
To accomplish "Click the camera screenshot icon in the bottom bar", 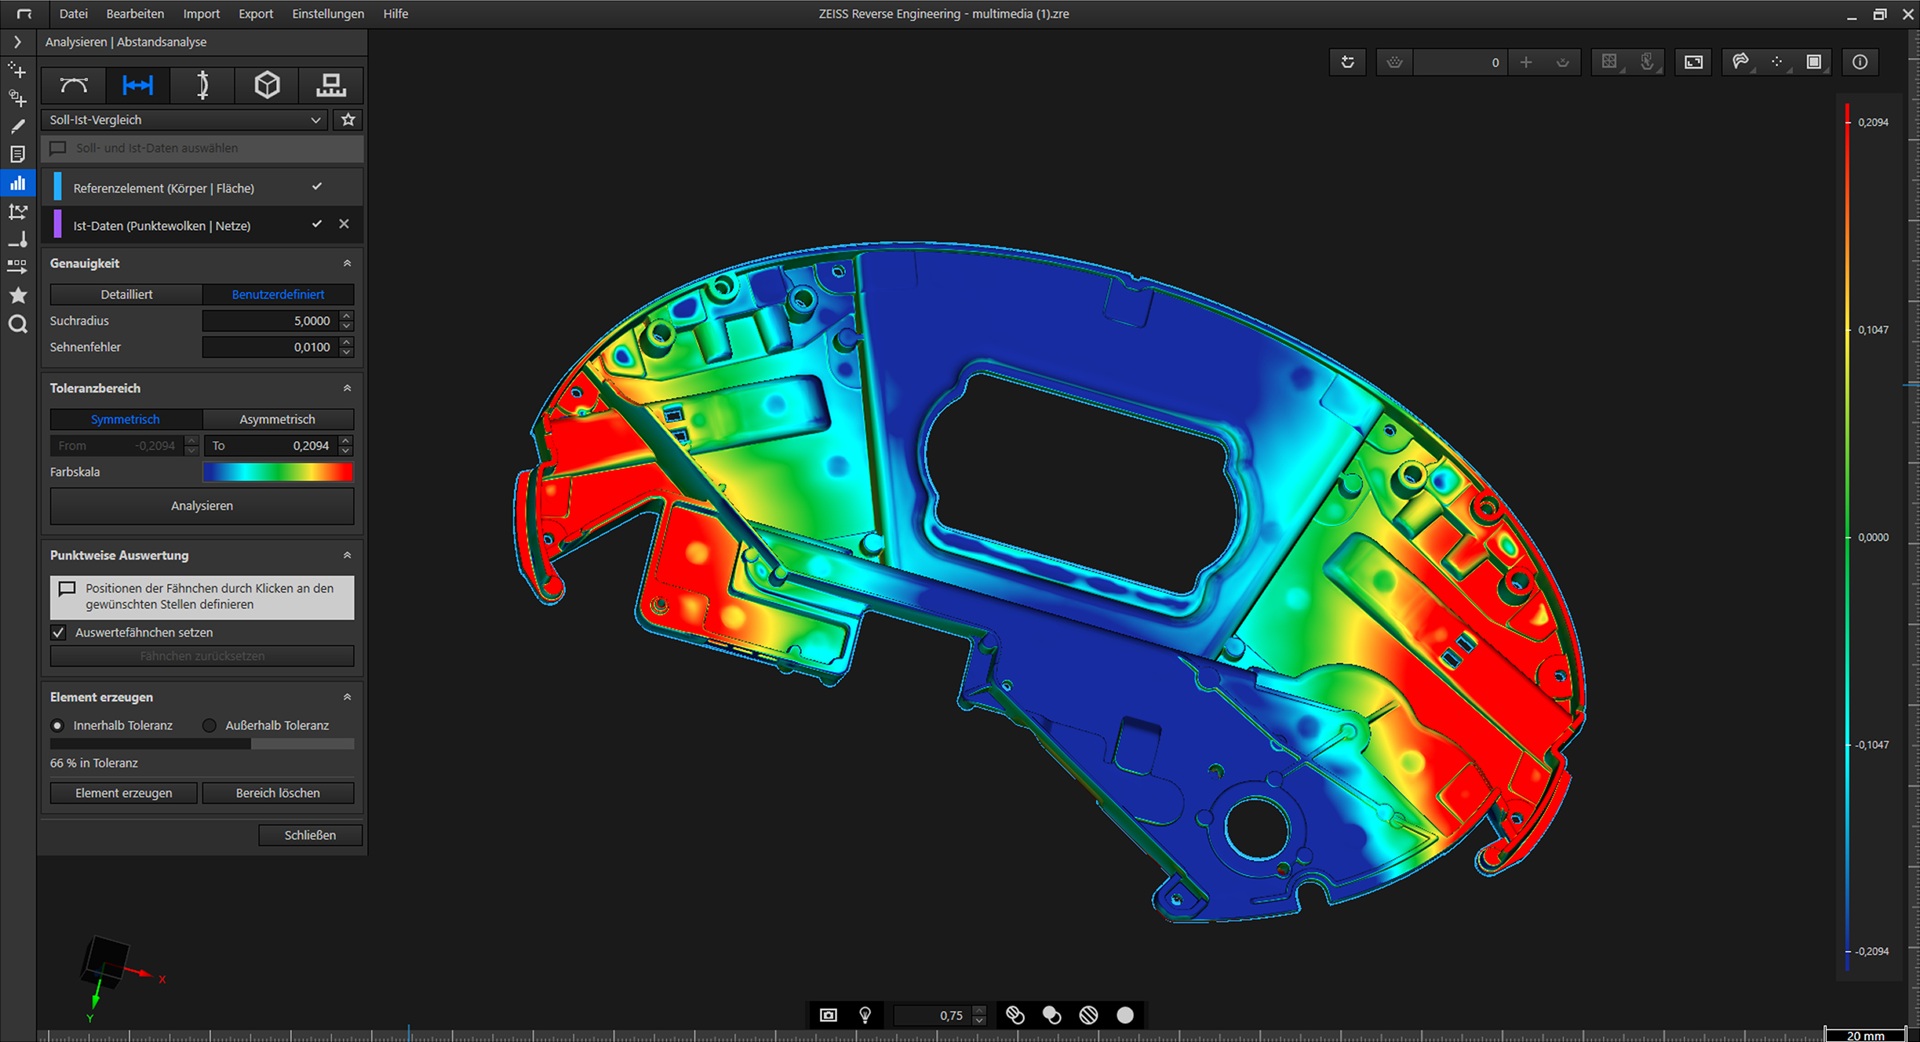I will click(827, 1015).
